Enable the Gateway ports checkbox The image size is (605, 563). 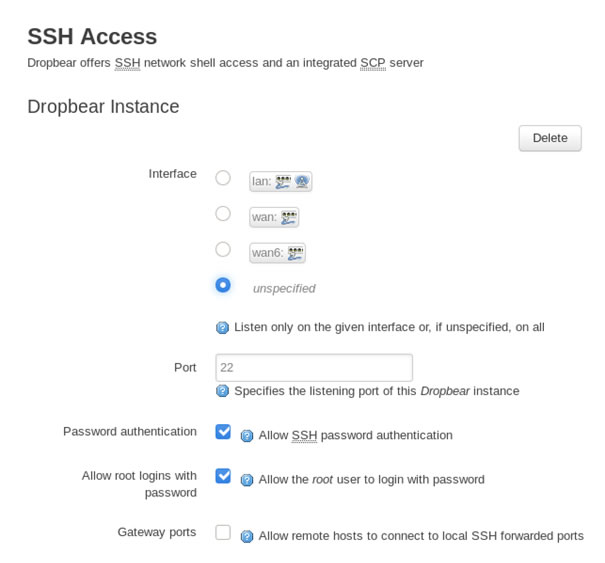coord(223,532)
